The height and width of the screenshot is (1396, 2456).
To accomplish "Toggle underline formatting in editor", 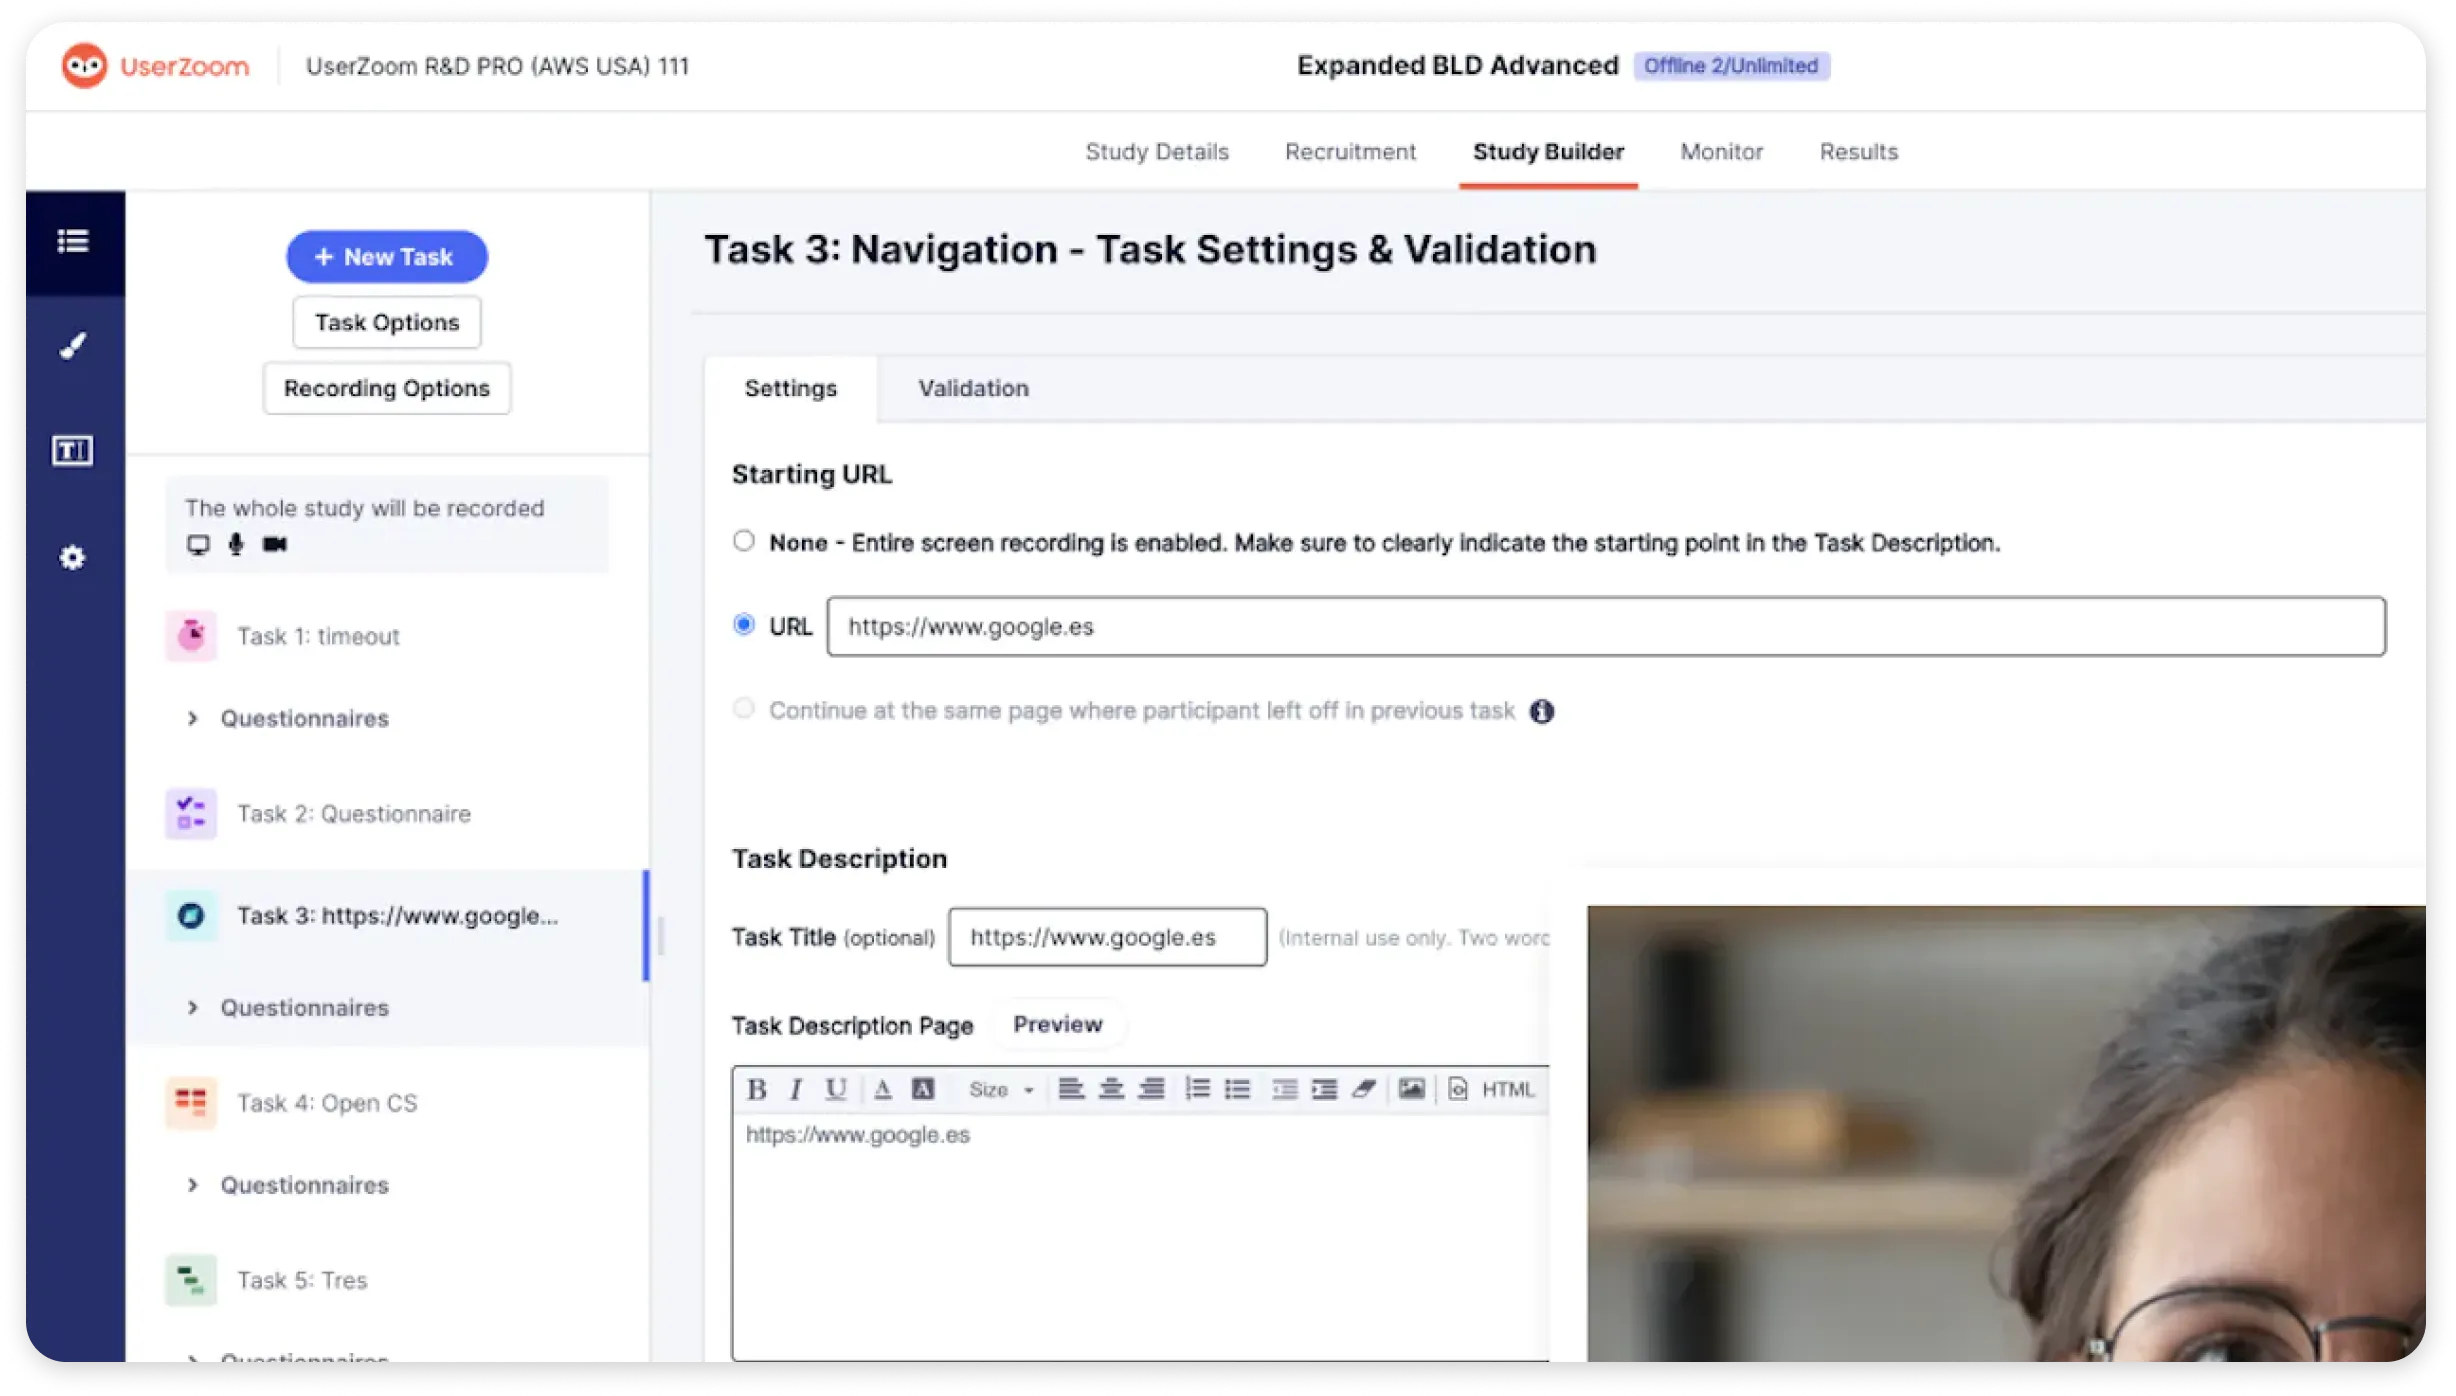I will pos(836,1089).
